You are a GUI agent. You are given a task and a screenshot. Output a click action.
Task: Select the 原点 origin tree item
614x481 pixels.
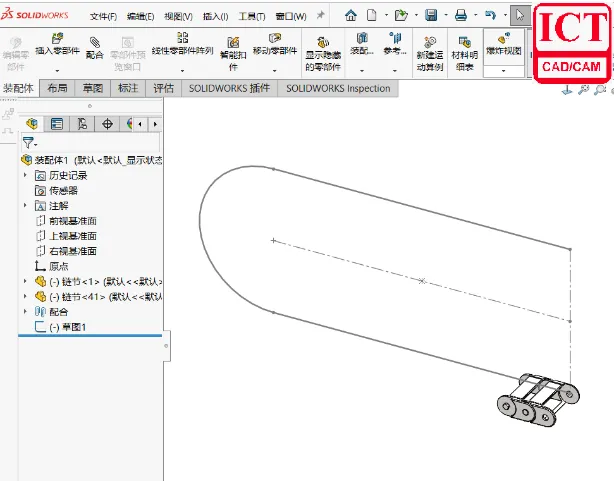51,266
